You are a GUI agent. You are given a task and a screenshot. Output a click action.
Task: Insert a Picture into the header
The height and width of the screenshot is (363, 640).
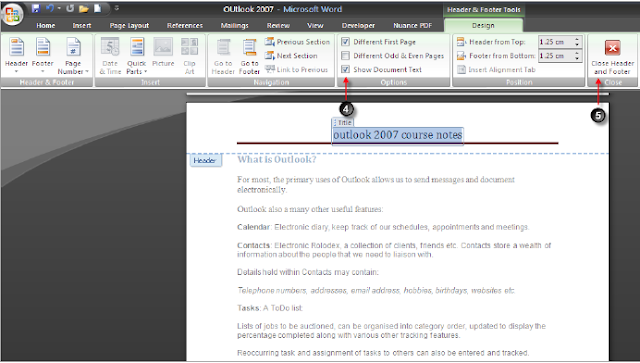click(163, 52)
